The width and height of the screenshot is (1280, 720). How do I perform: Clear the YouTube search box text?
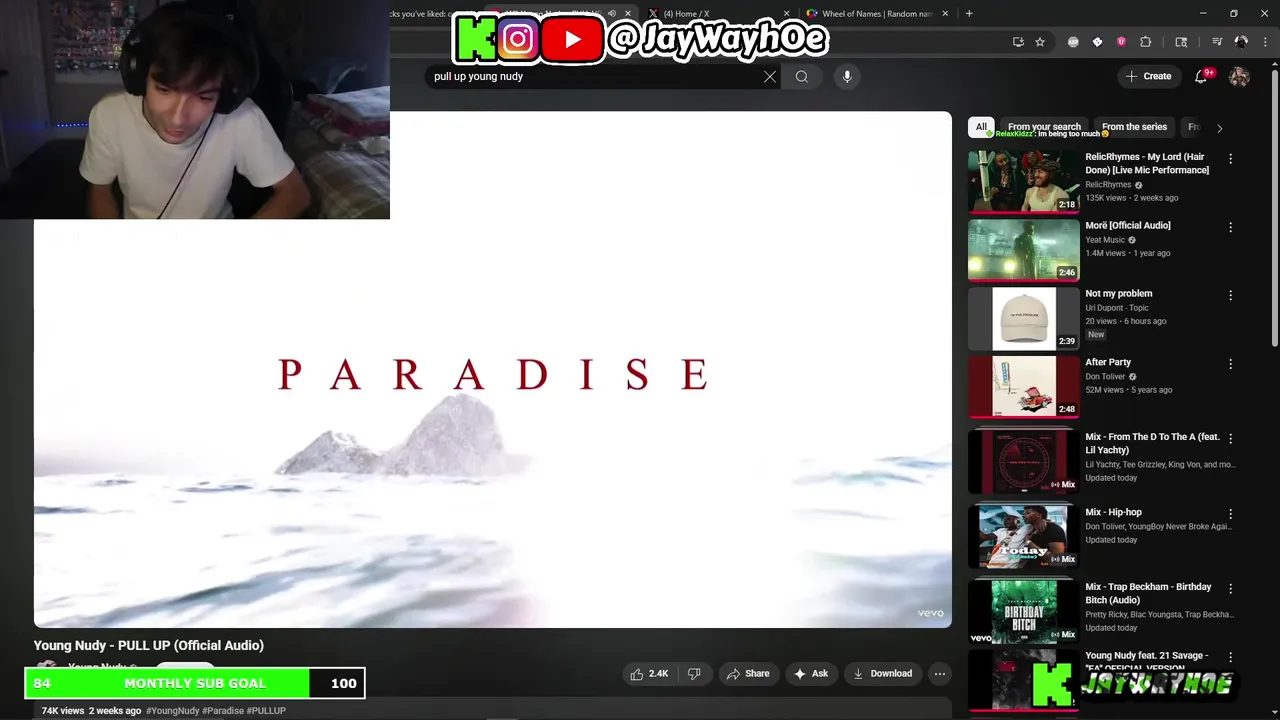tap(770, 76)
